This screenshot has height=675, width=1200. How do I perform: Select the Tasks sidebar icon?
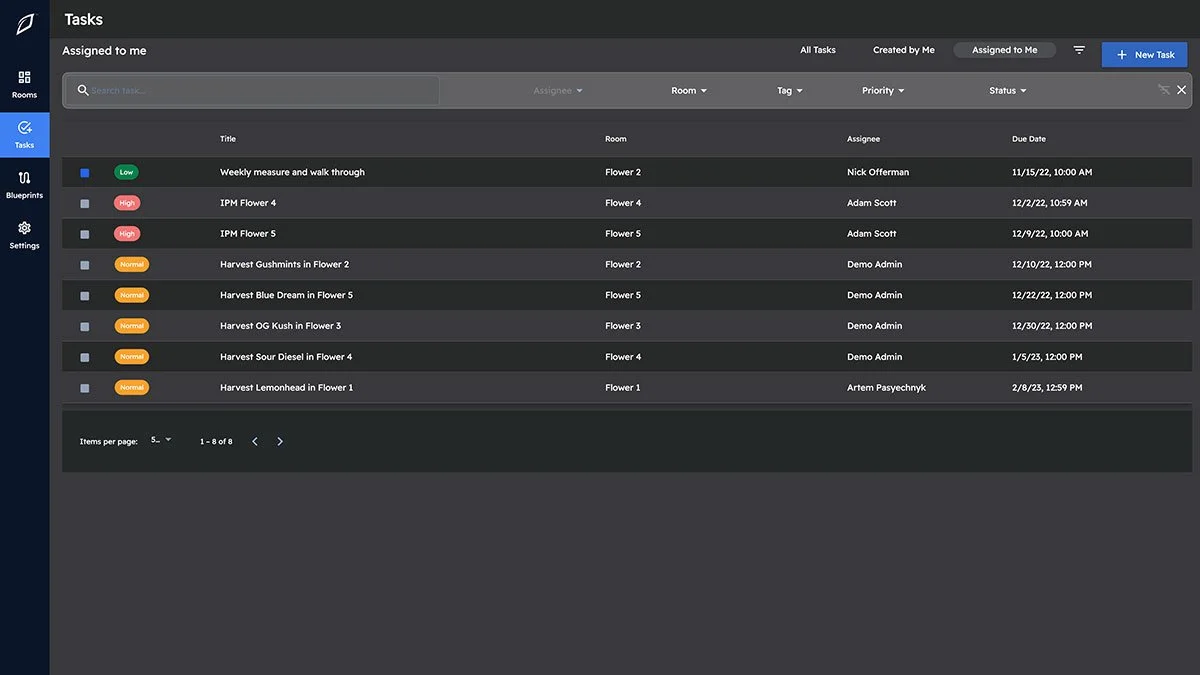24,135
